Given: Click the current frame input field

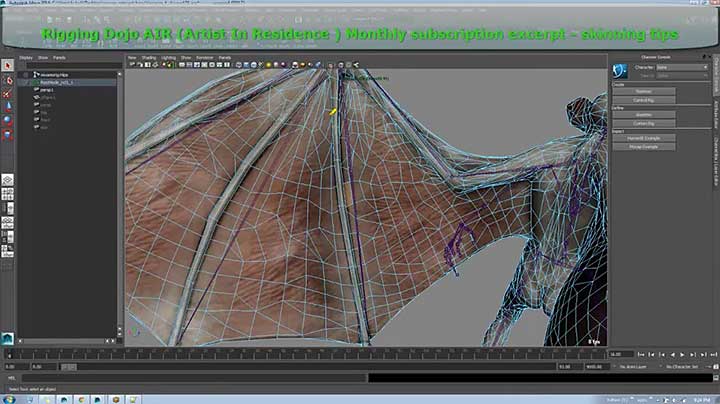Looking at the screenshot, I should (621, 354).
